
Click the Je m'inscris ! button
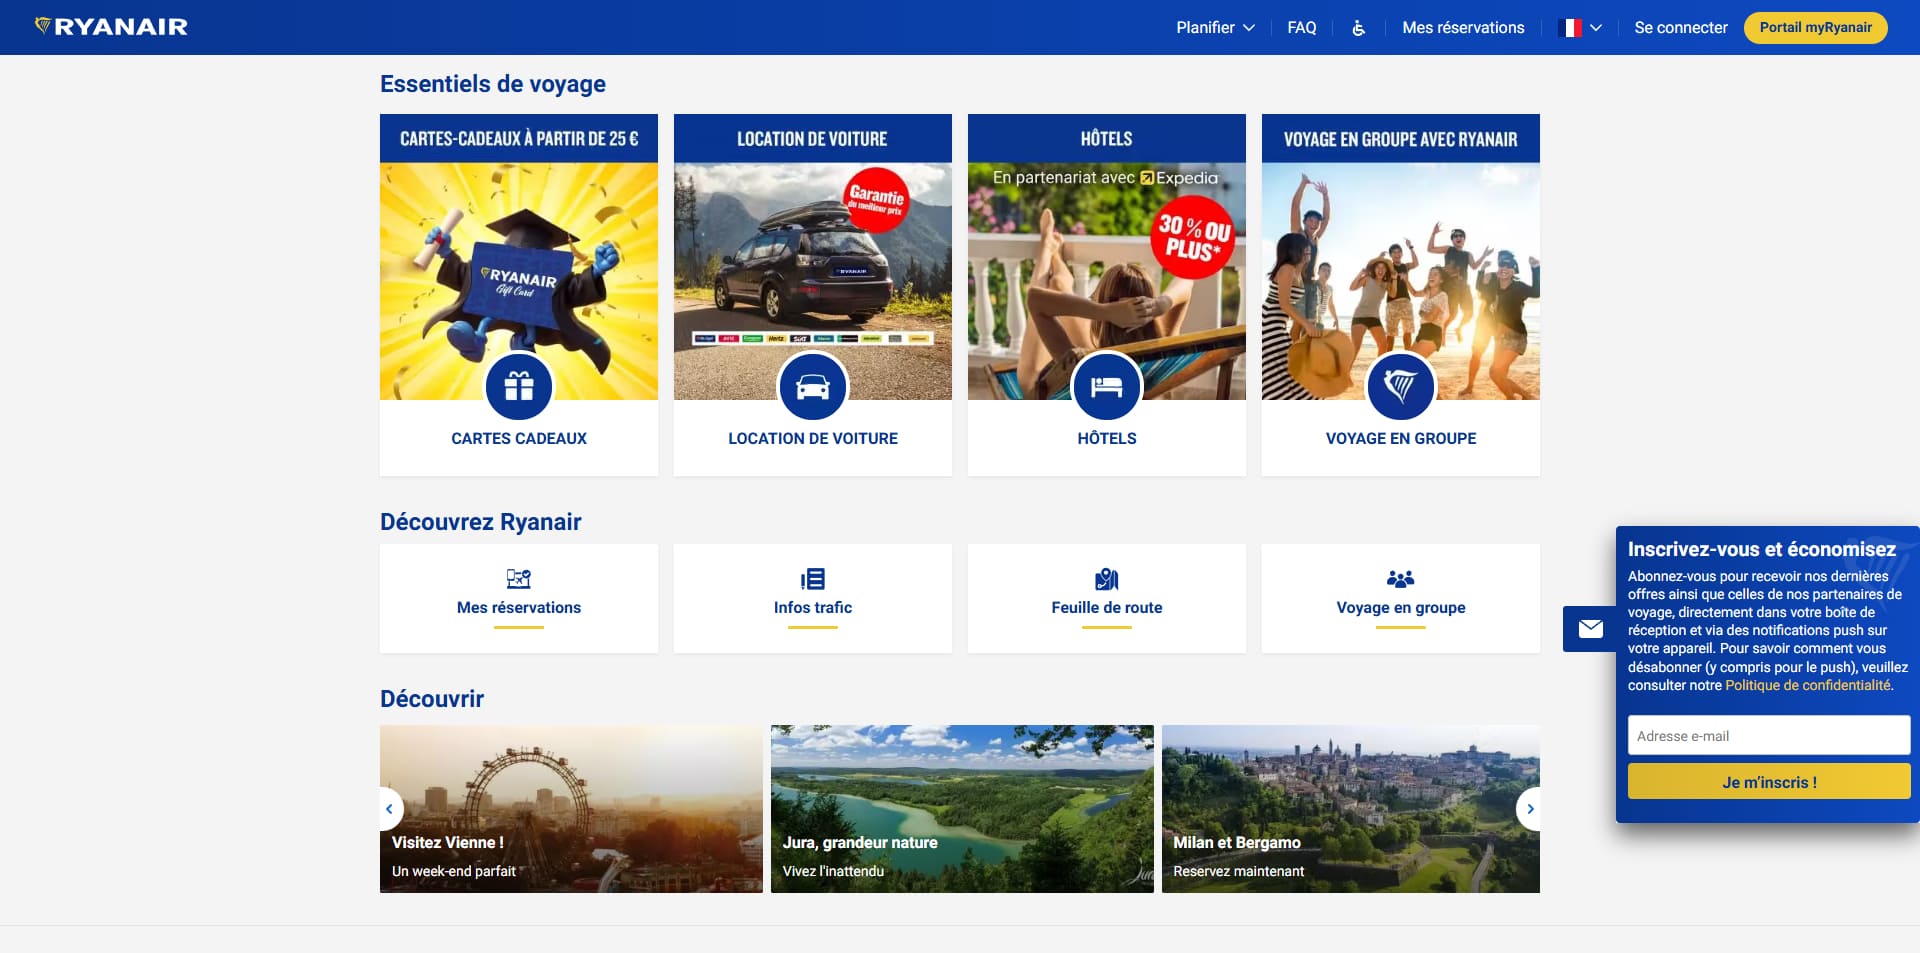click(x=1769, y=782)
